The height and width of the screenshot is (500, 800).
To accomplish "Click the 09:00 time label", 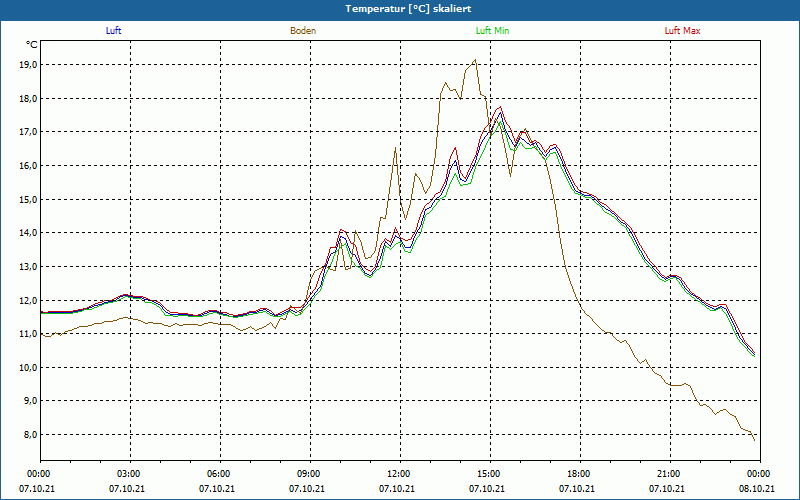I will pos(310,474).
